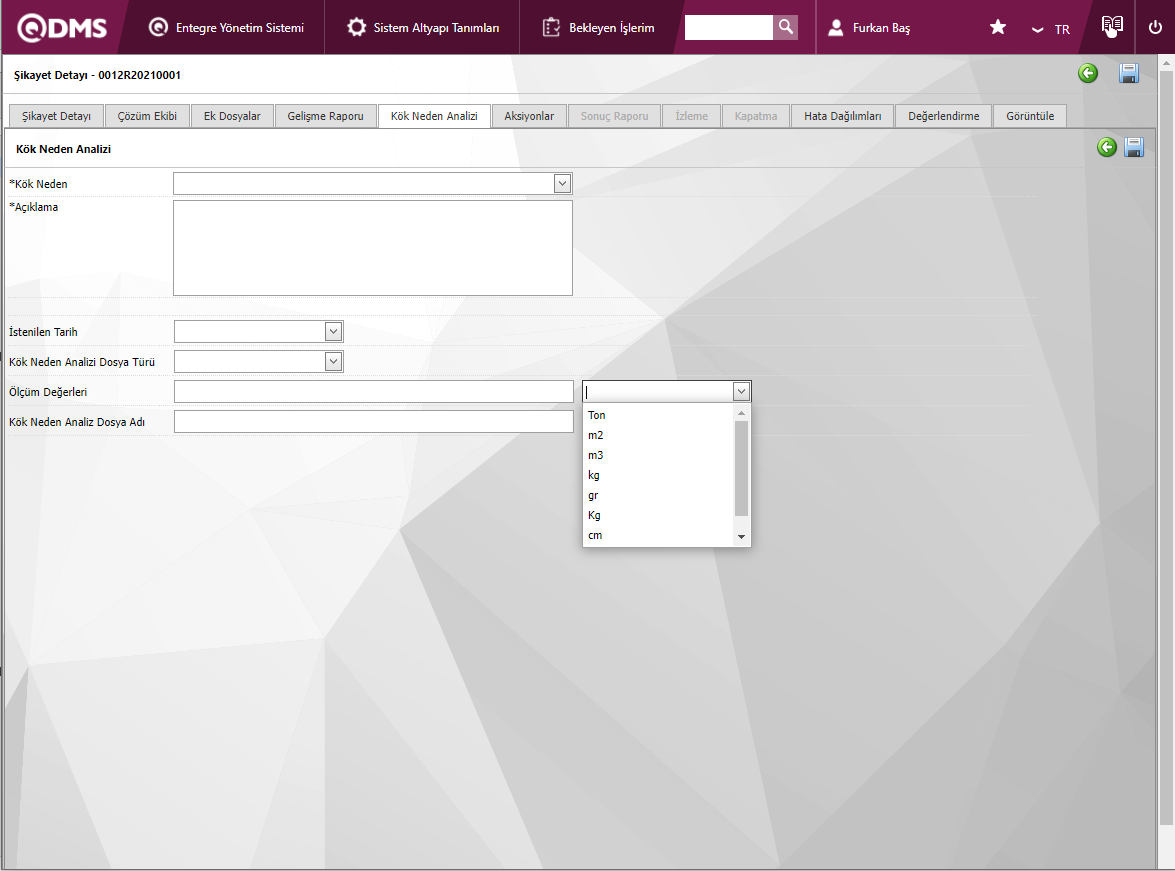1175x871 pixels.
Task: Save using diskette in Kök Neden Analizi panel
Action: [x=1134, y=147]
